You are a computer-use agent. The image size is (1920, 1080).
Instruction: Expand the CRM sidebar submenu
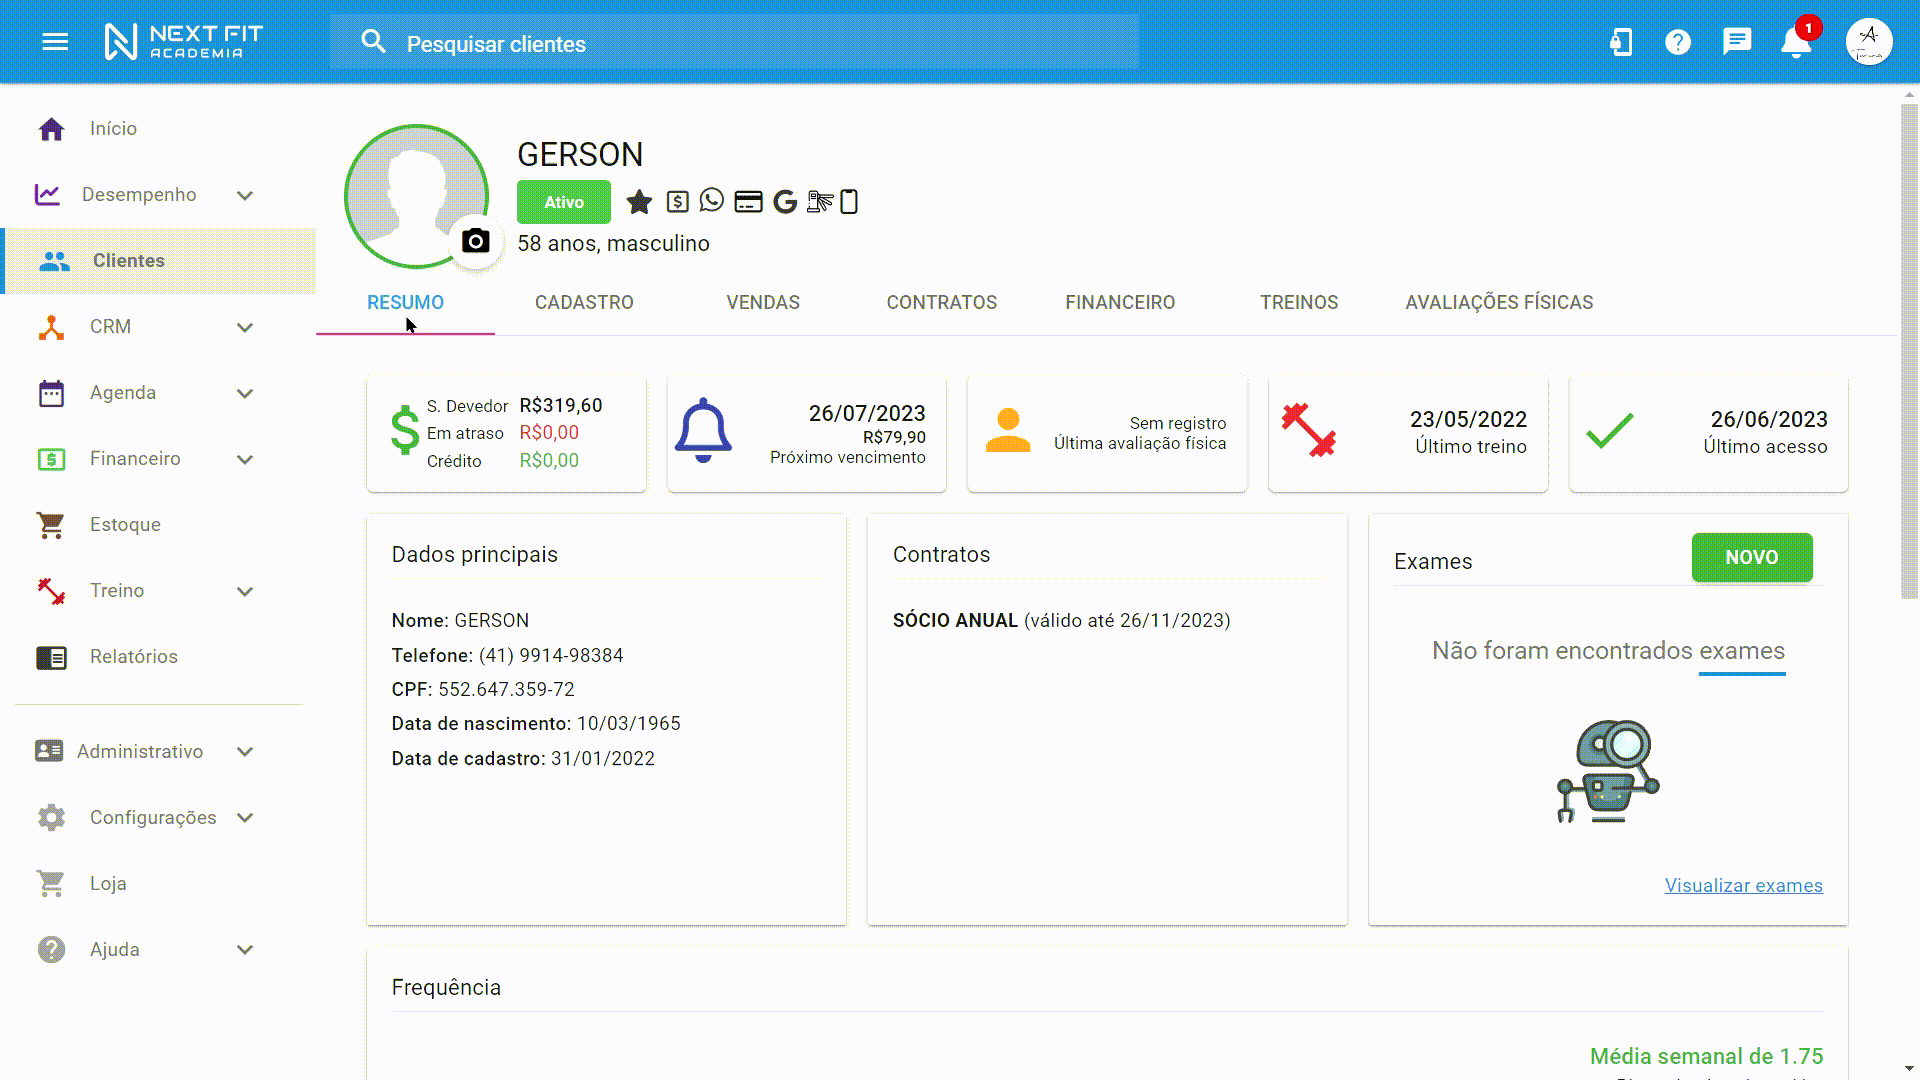pos(245,327)
